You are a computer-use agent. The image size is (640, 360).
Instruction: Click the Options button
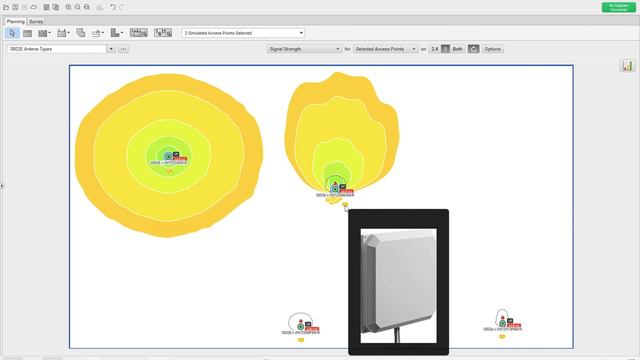click(x=493, y=49)
